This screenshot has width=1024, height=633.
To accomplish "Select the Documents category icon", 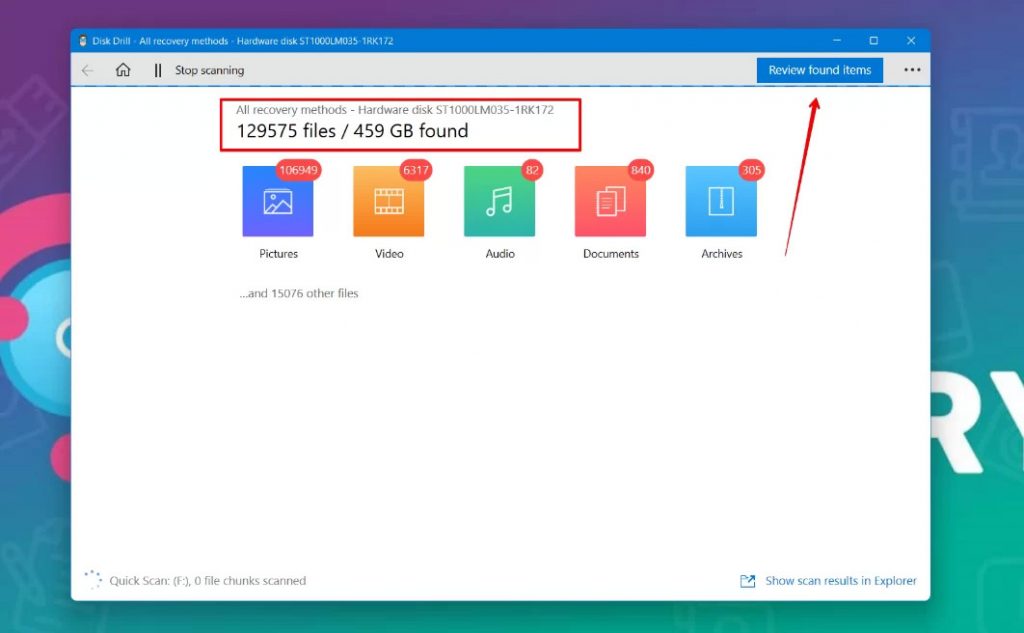I will click(610, 201).
